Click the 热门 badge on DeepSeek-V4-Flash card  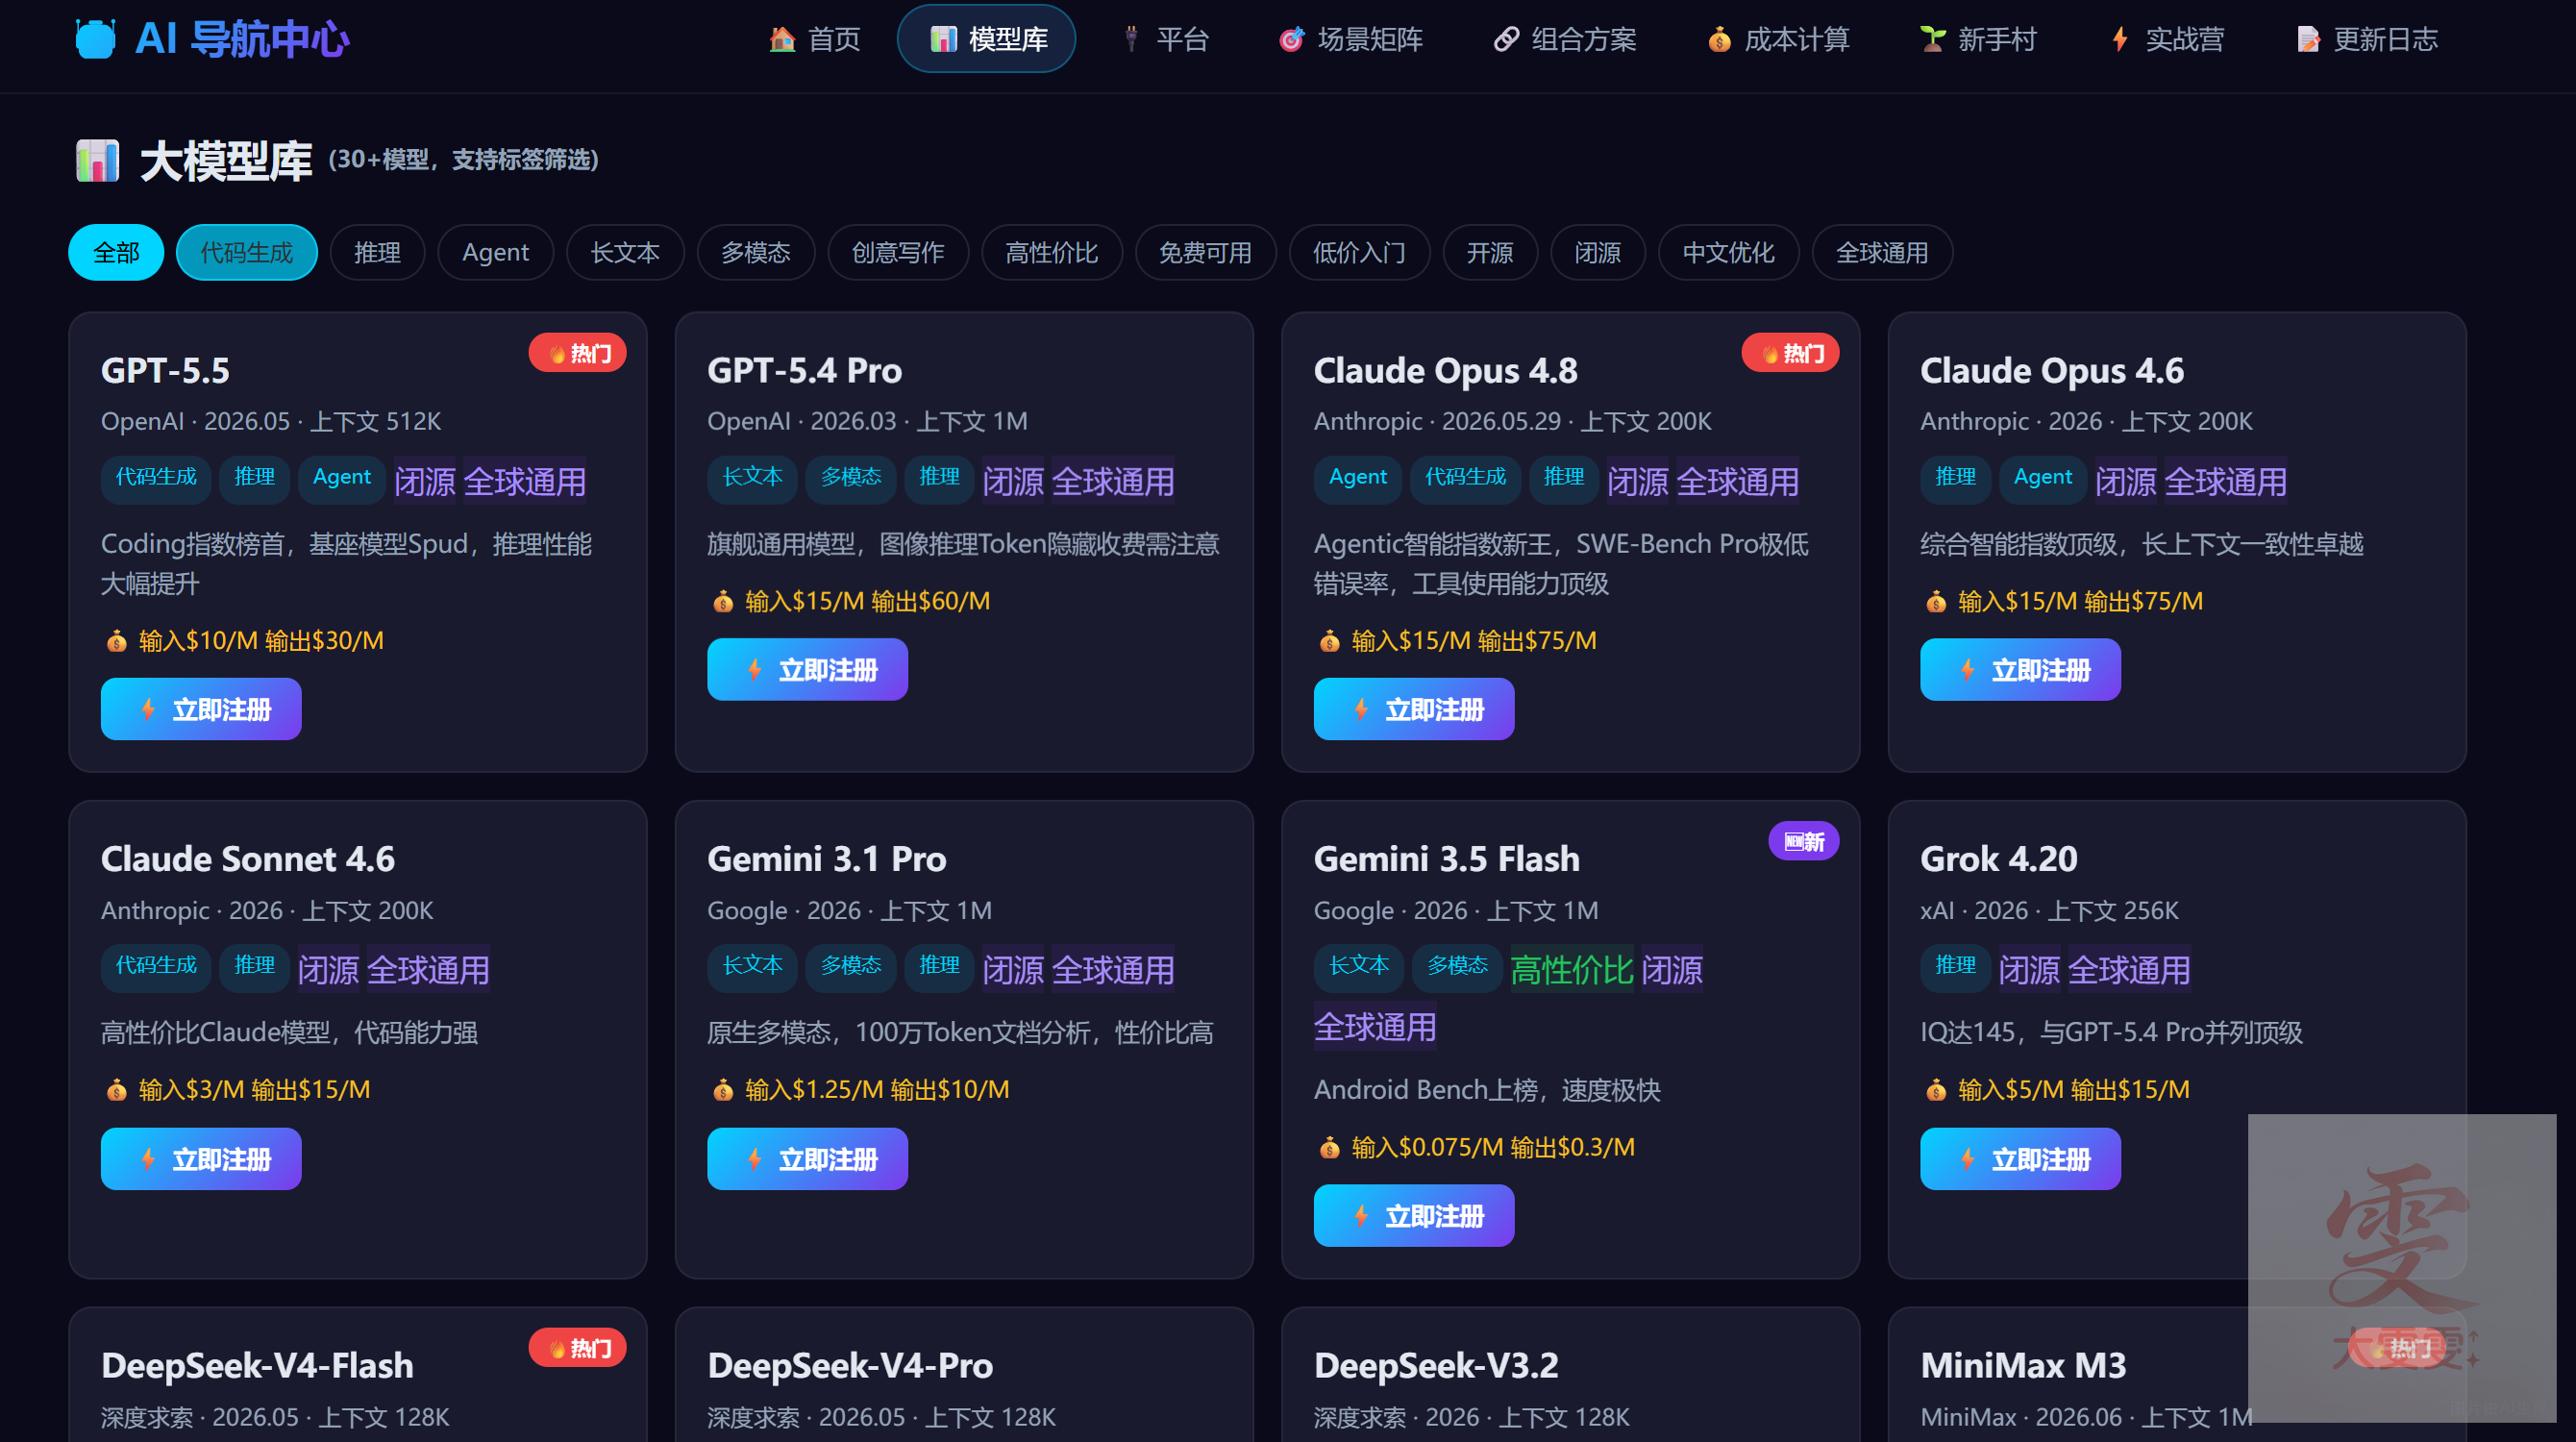point(578,1348)
